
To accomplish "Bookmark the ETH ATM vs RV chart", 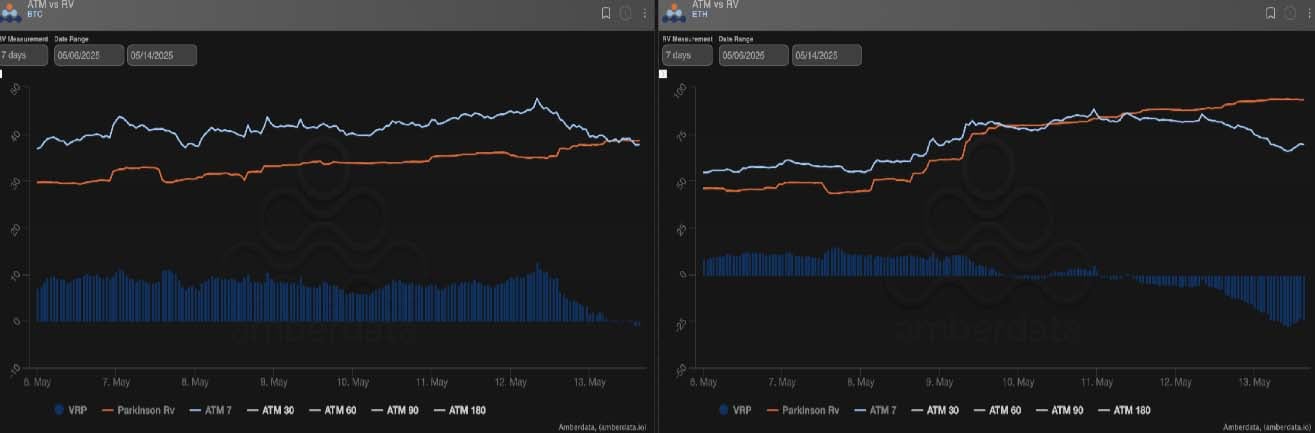I will tap(1270, 13).
